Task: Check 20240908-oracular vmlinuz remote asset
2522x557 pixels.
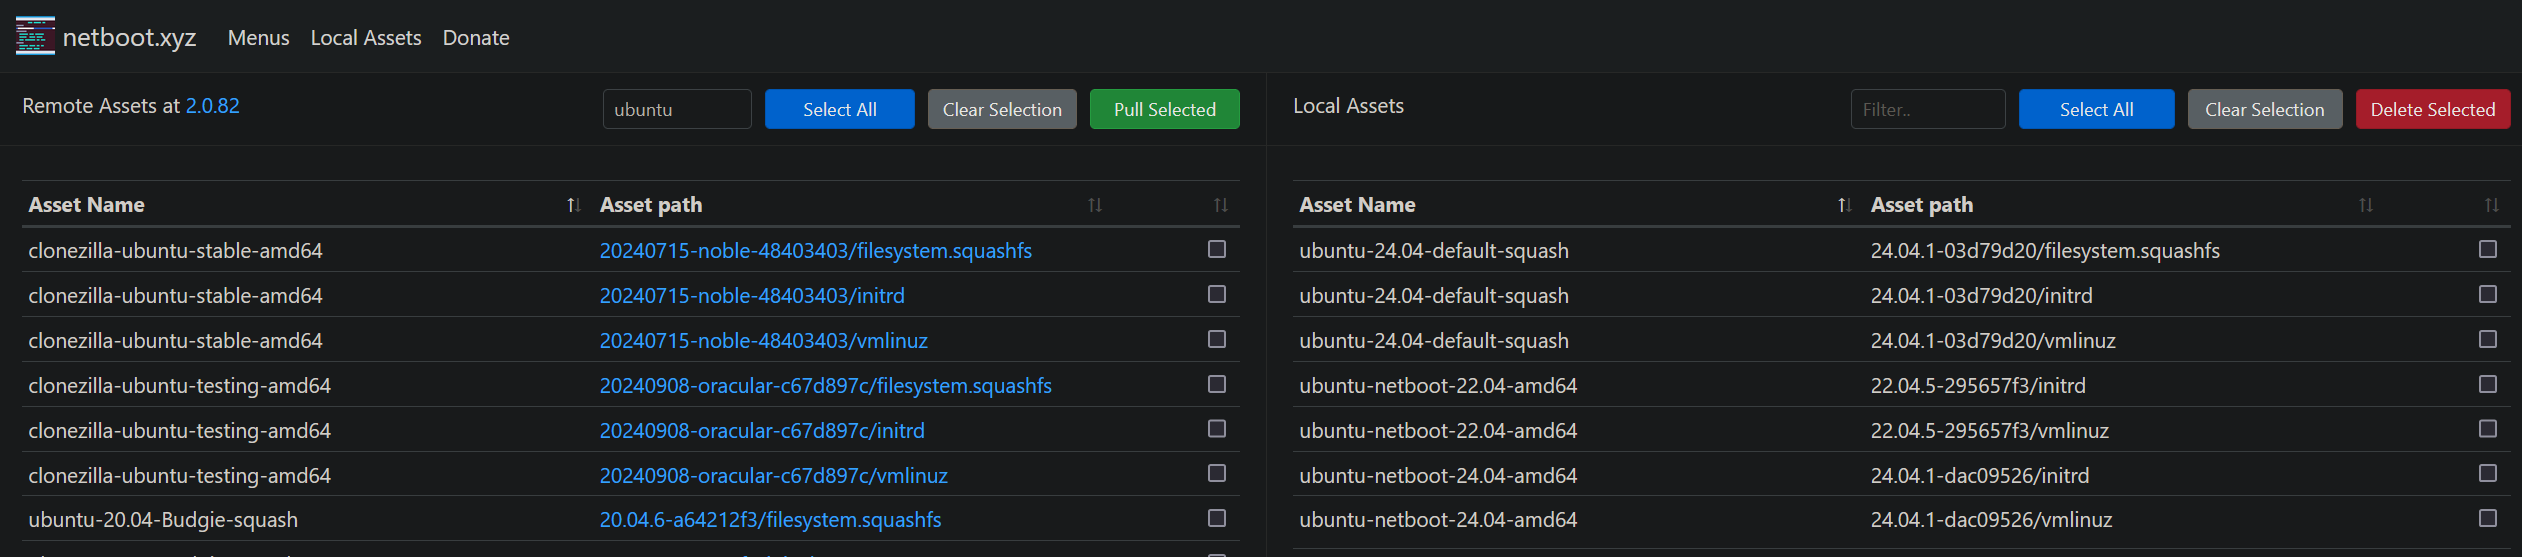Action: pos(1217,473)
